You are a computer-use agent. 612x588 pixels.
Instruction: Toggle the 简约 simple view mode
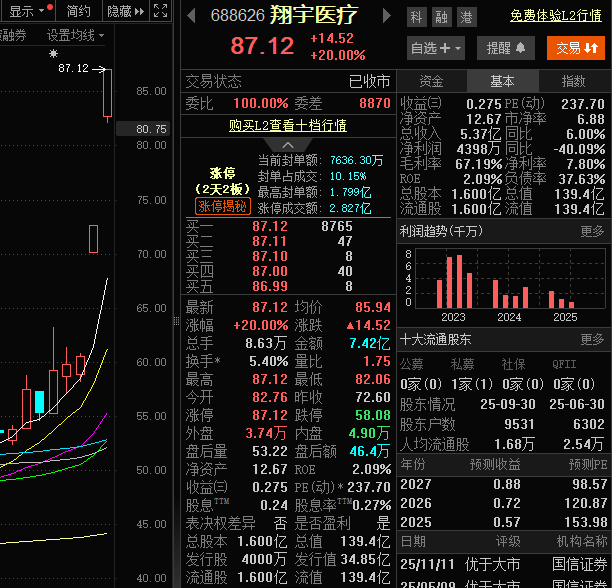78,11
